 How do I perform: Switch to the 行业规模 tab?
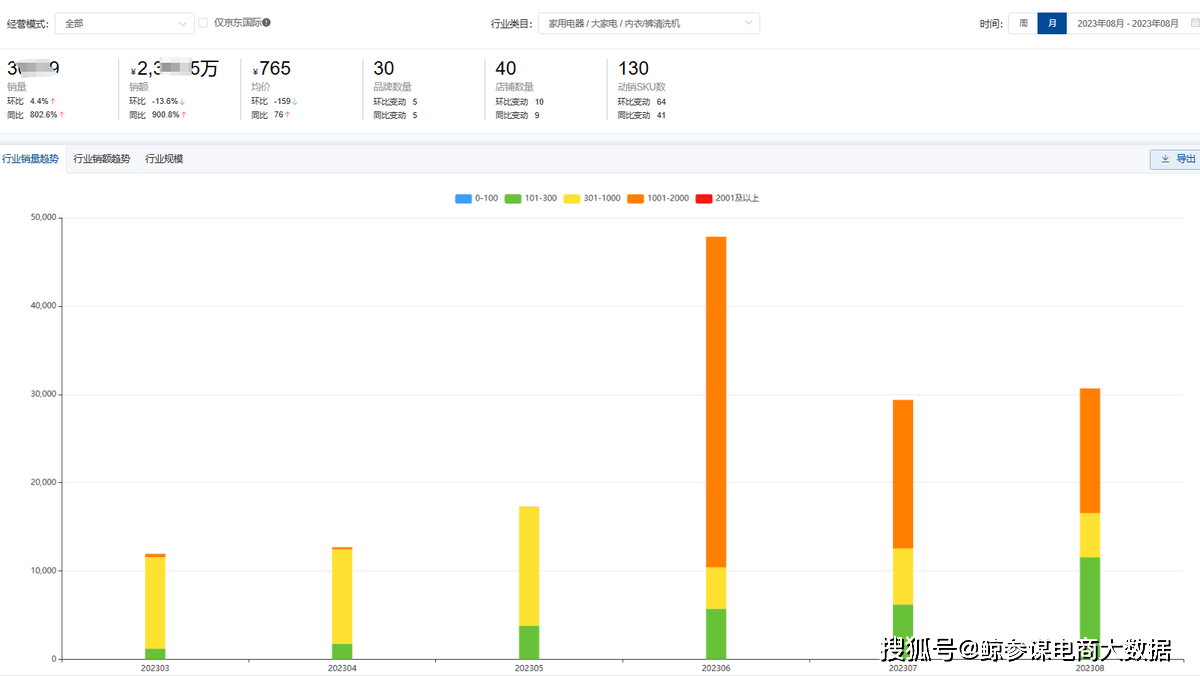[x=164, y=159]
